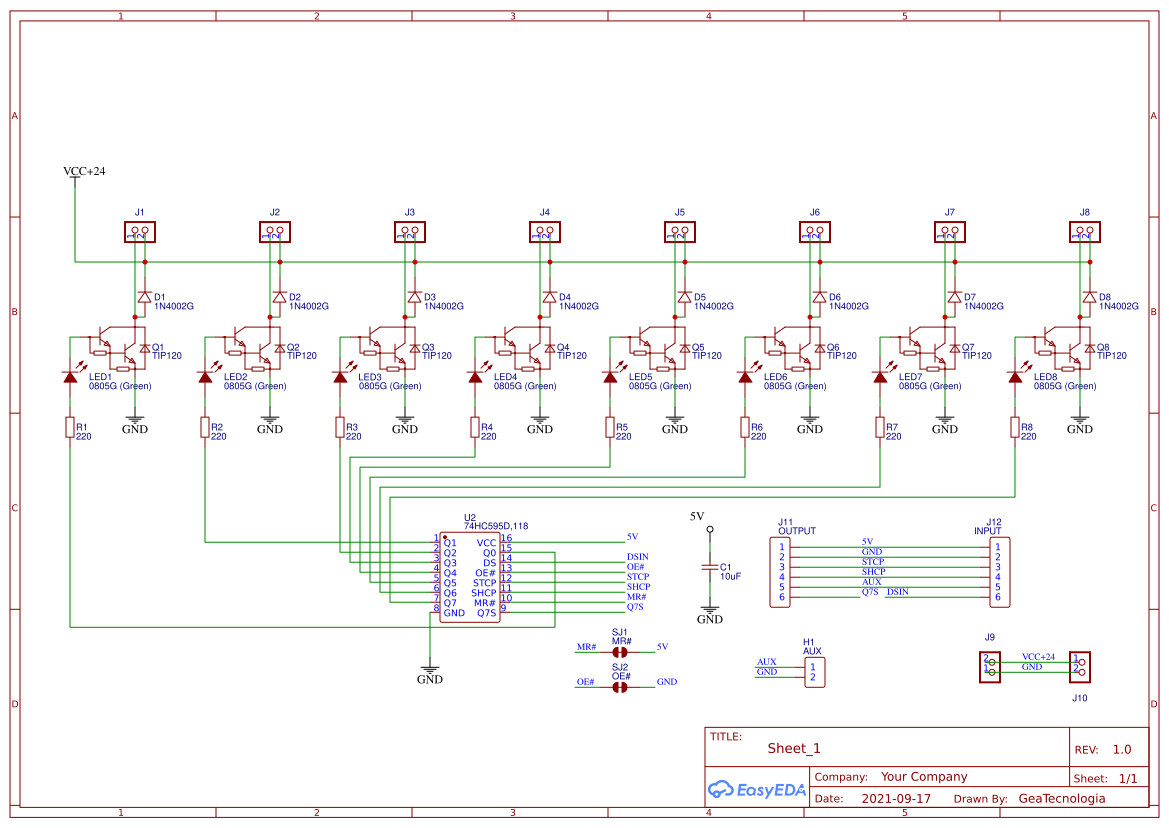This screenshot has height=828, width=1169.
Task: Click the Drawn By GeaTecnologia text
Action: tap(1062, 798)
